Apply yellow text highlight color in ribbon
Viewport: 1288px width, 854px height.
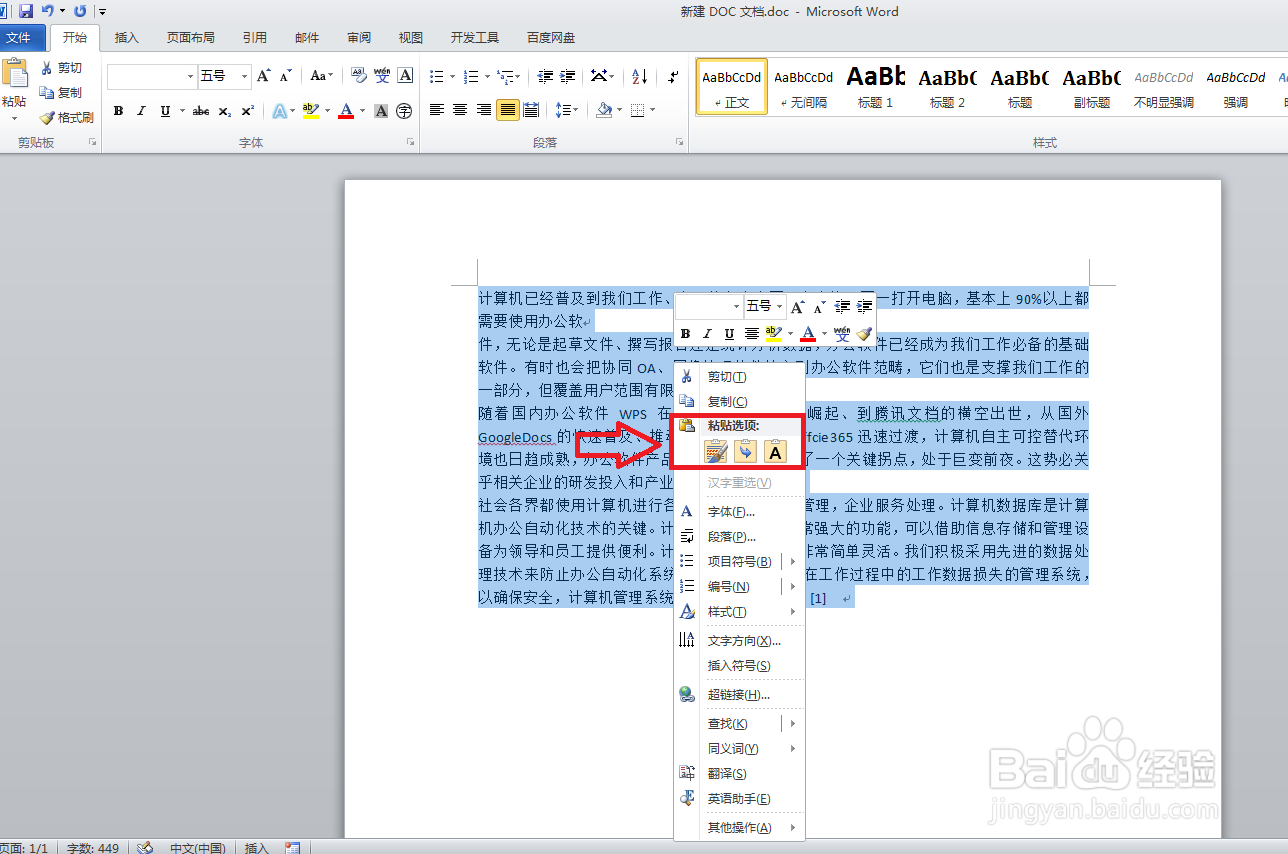pyautogui.click(x=310, y=111)
